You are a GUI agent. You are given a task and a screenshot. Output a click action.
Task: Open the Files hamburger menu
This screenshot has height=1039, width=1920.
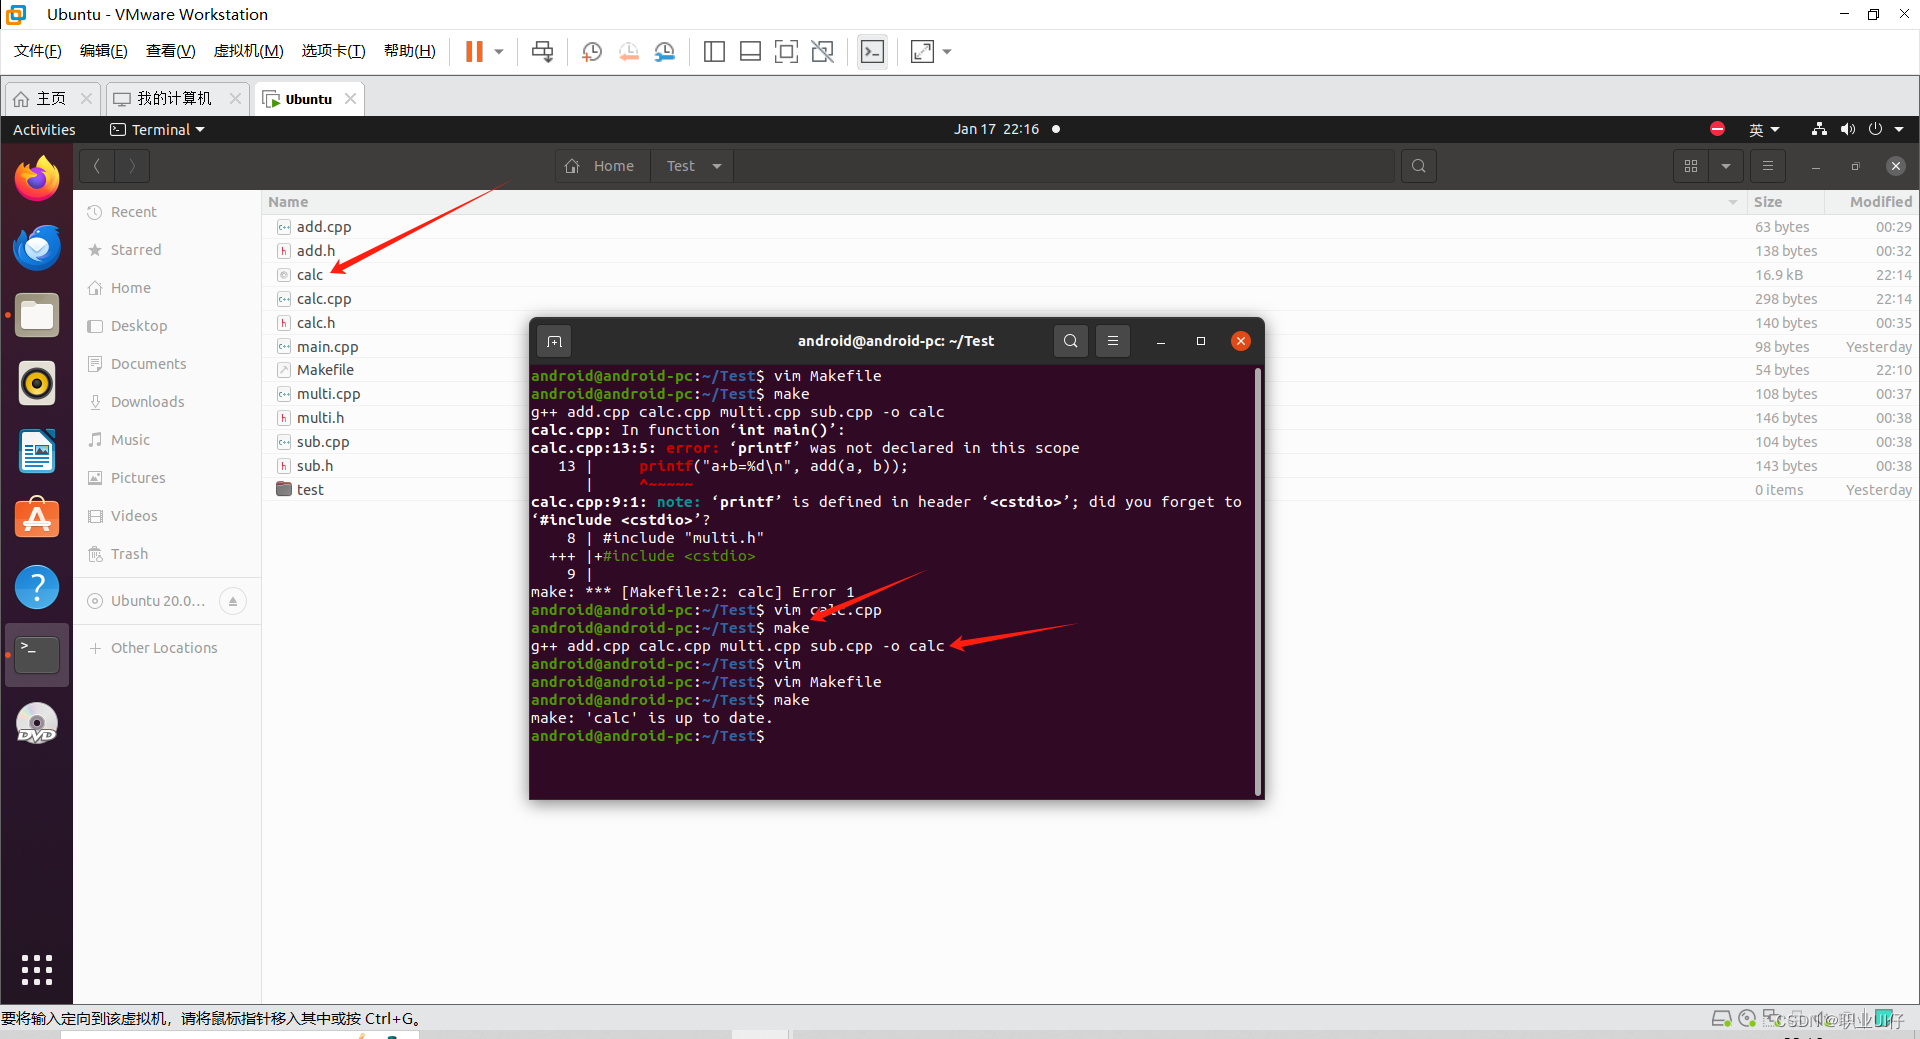(1768, 166)
